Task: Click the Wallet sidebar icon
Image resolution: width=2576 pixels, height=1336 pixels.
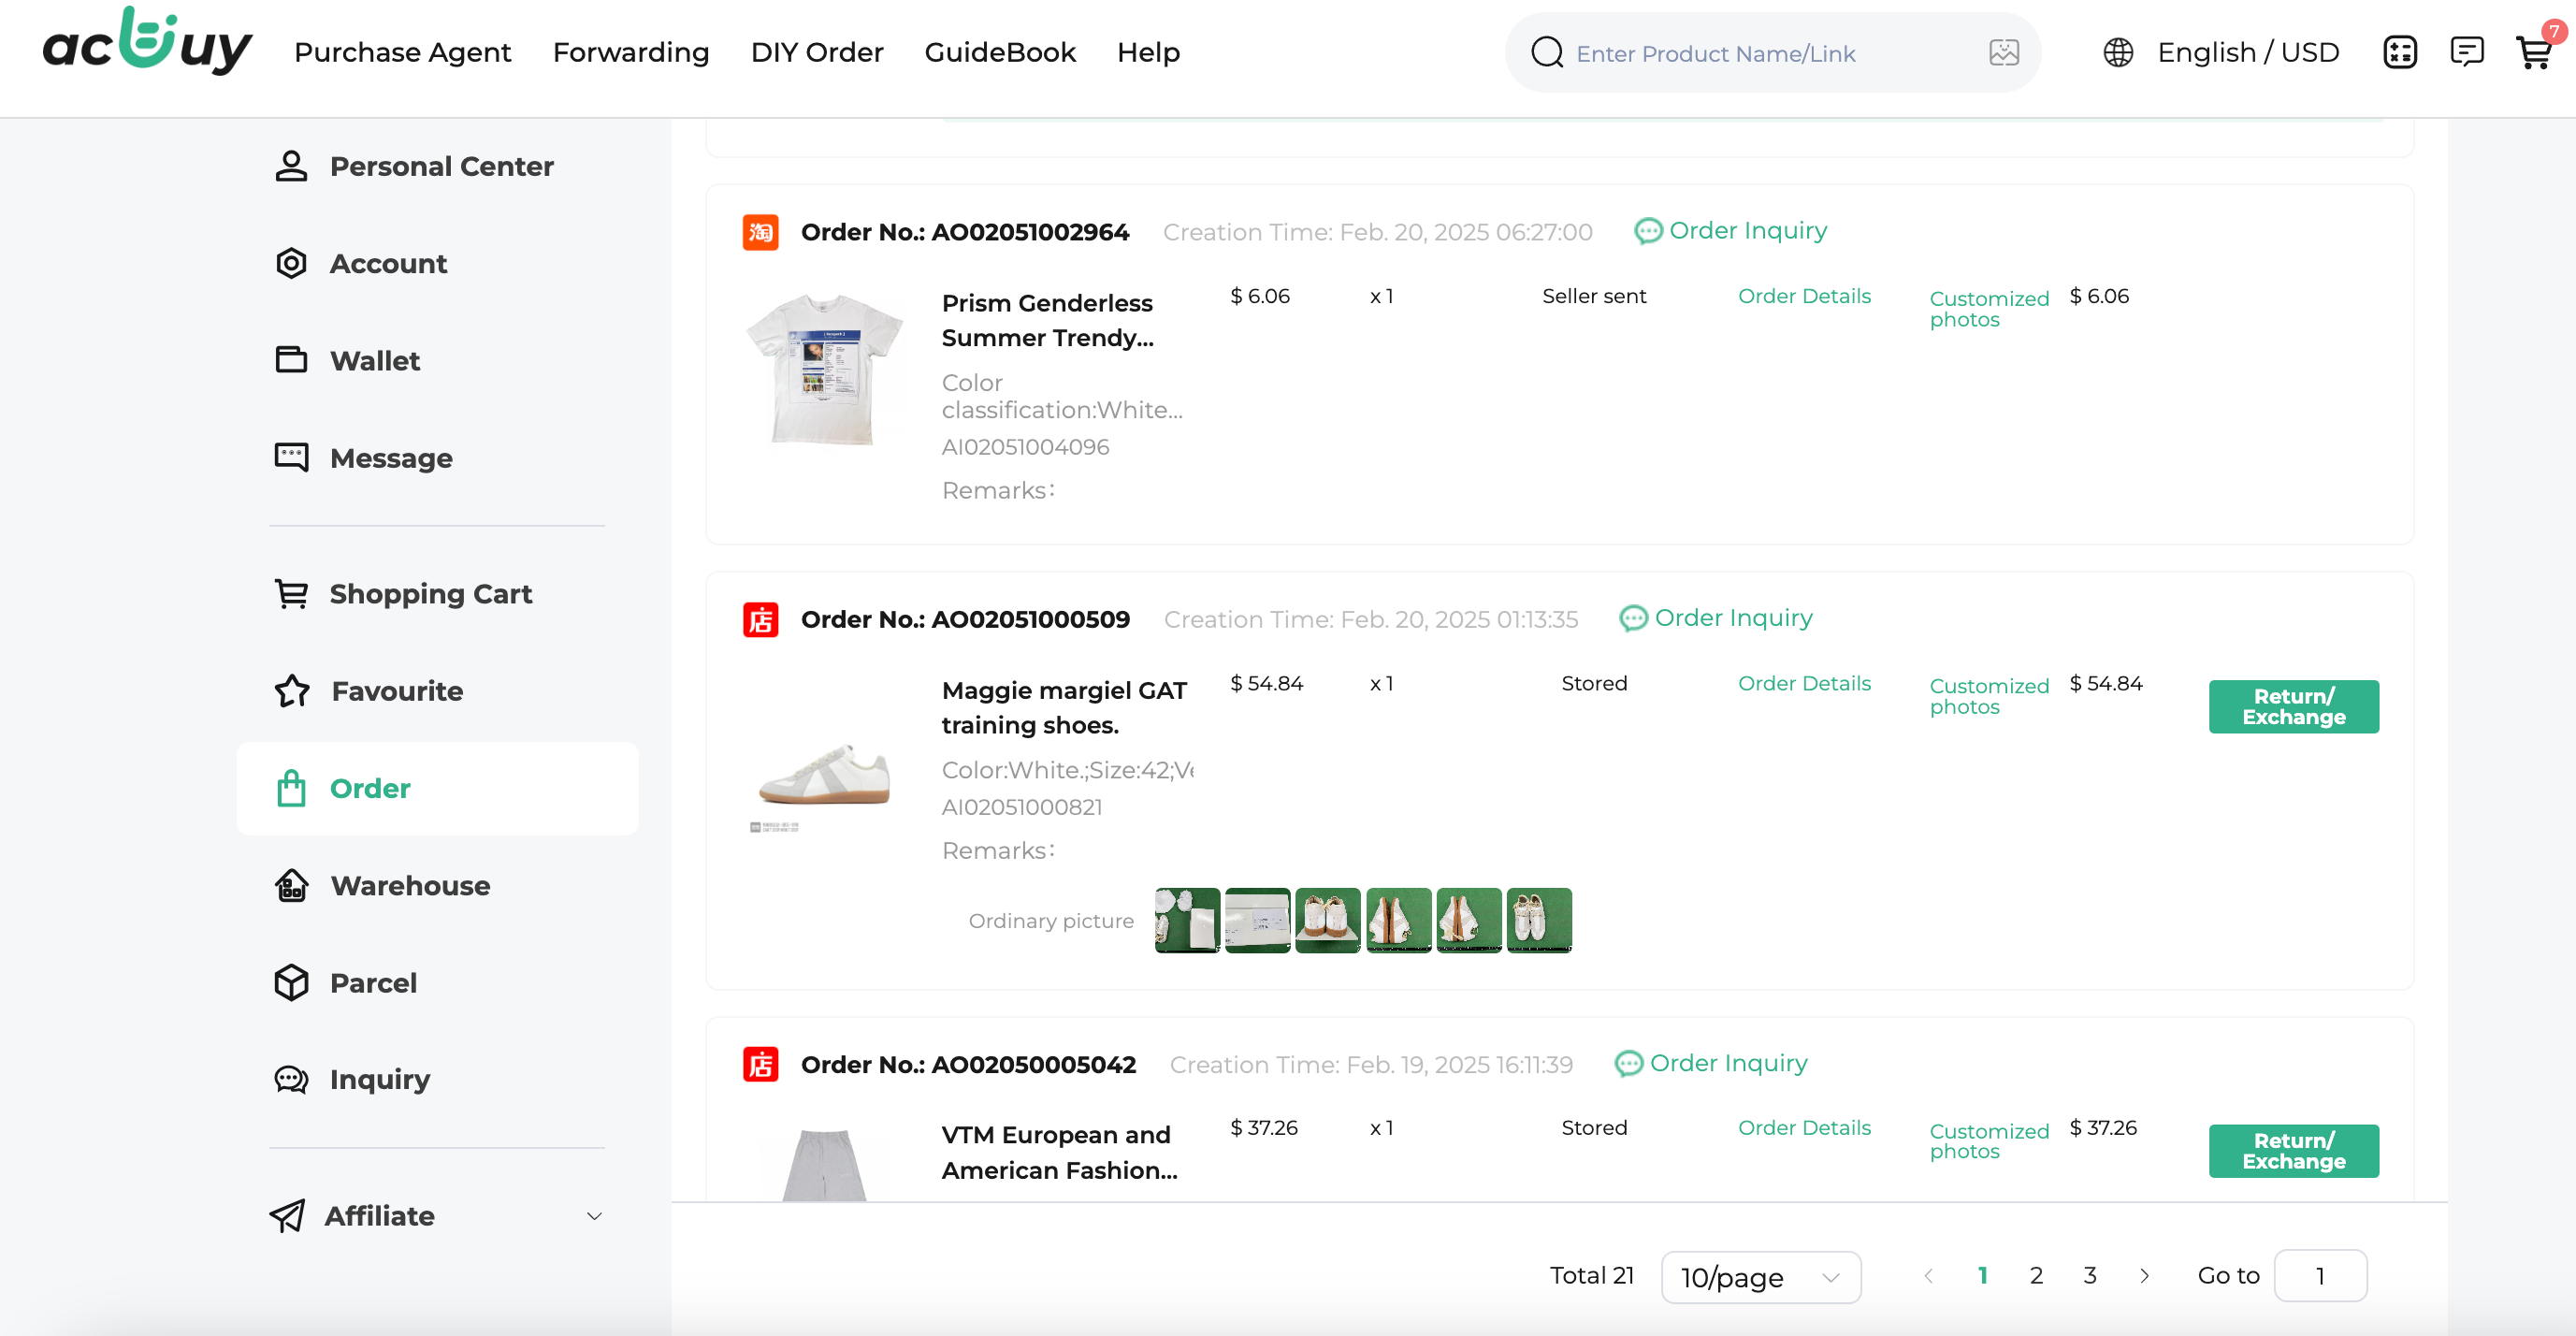Action: pyautogui.click(x=291, y=360)
